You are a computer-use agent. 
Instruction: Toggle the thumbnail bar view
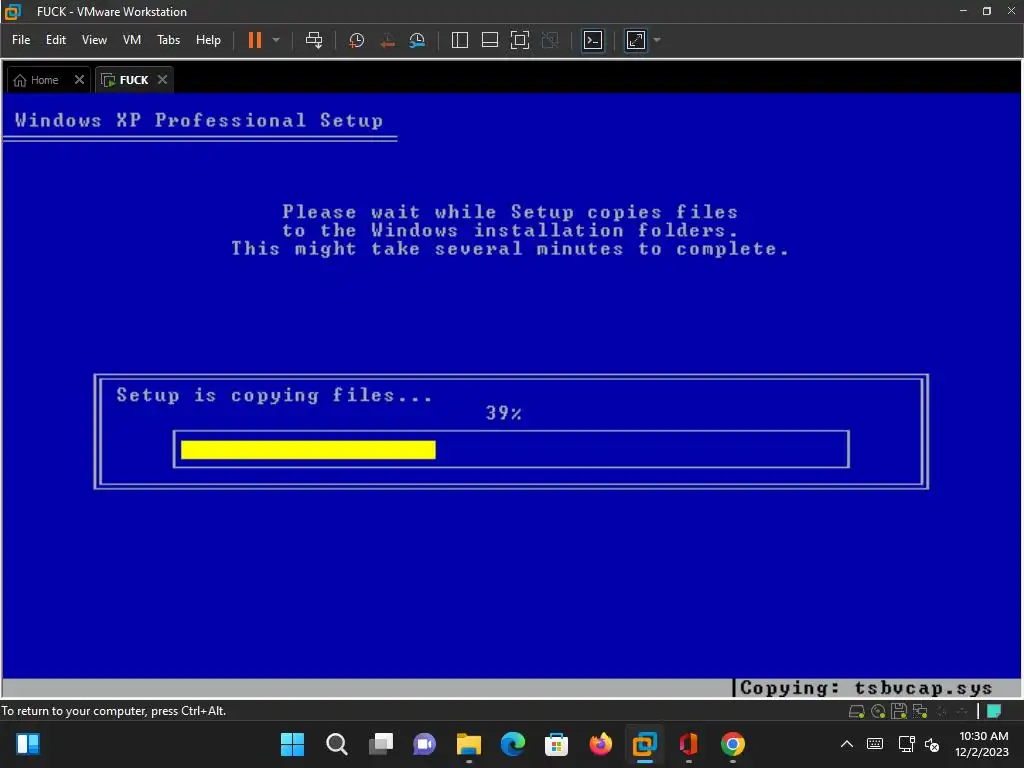490,40
